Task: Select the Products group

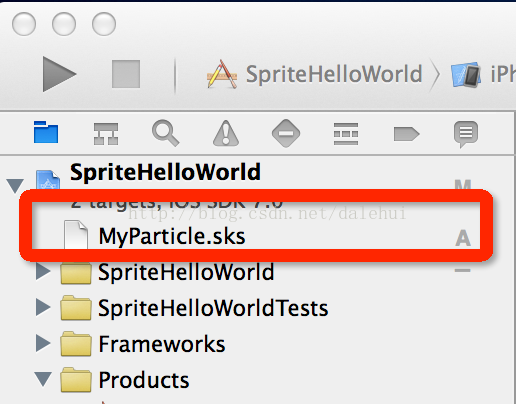Action: (144, 380)
